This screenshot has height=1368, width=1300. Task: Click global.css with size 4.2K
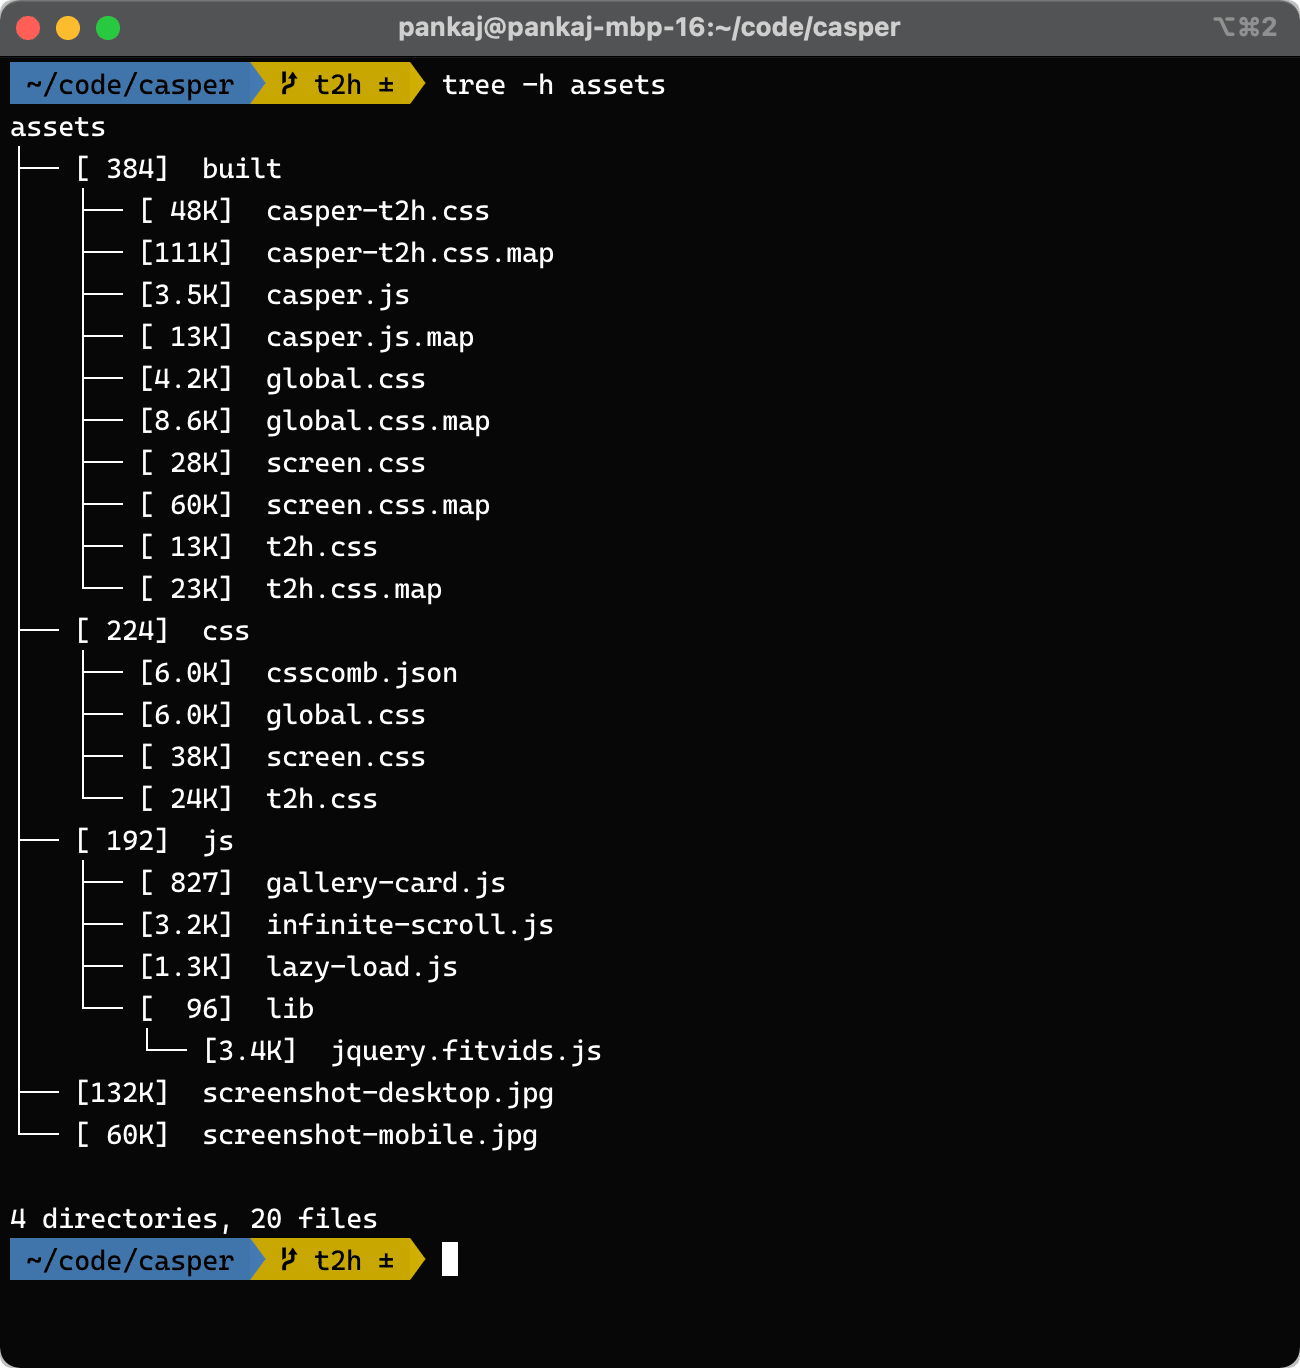(x=346, y=379)
